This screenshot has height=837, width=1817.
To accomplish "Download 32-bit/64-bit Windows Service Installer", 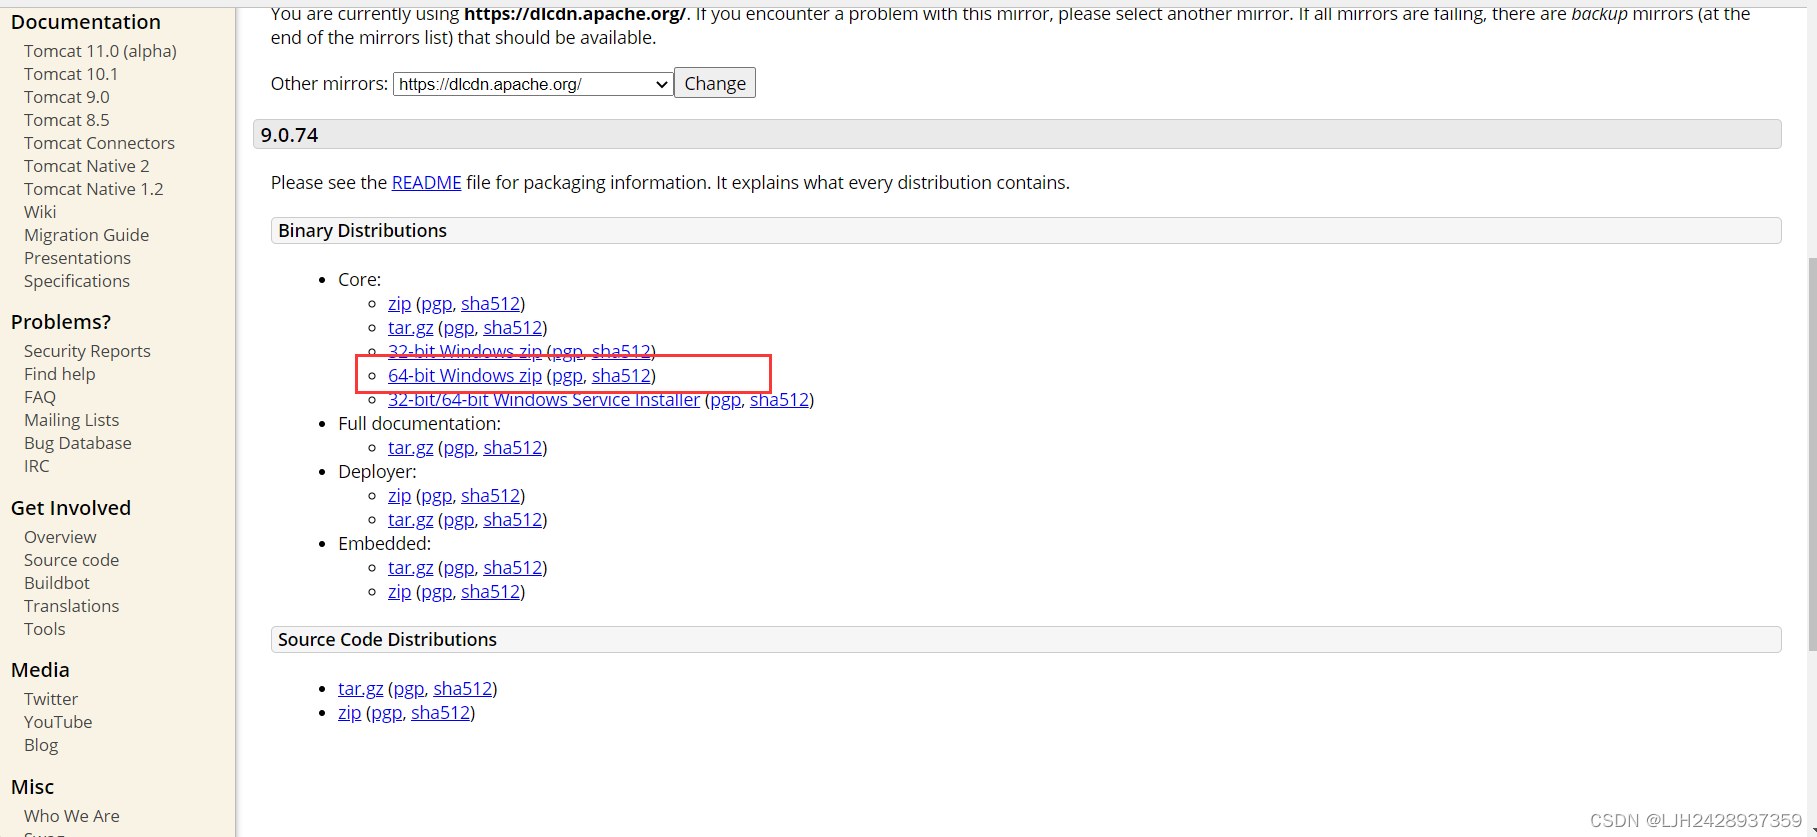I will click(x=544, y=400).
